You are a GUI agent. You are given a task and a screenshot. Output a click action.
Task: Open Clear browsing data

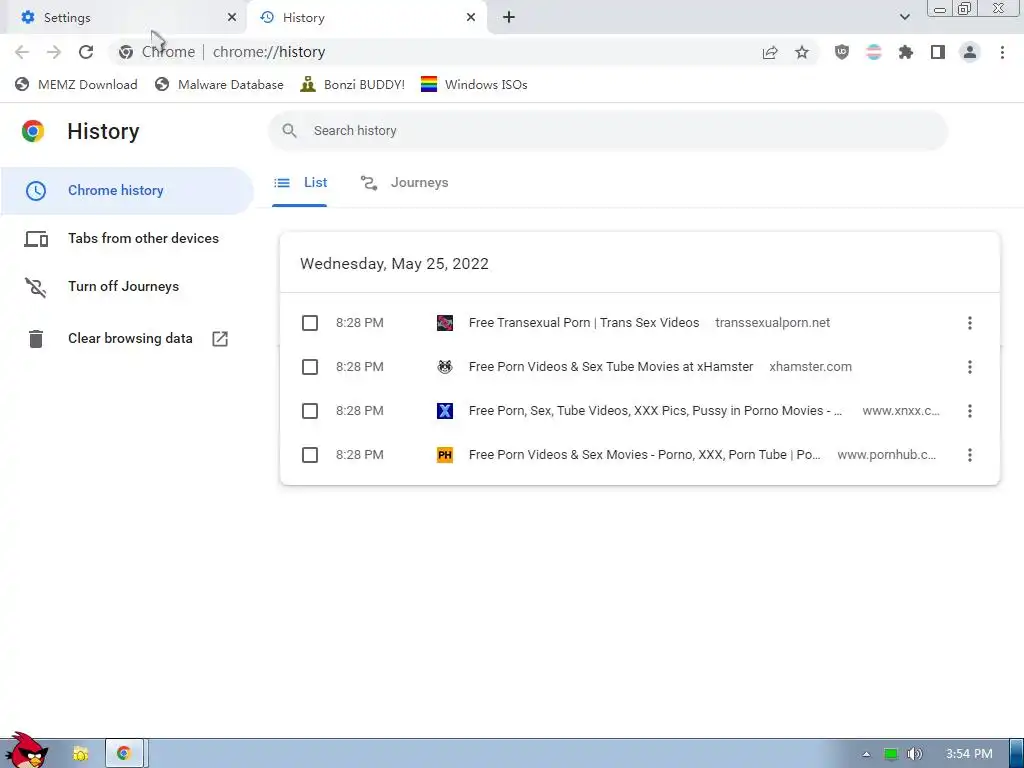(127, 339)
